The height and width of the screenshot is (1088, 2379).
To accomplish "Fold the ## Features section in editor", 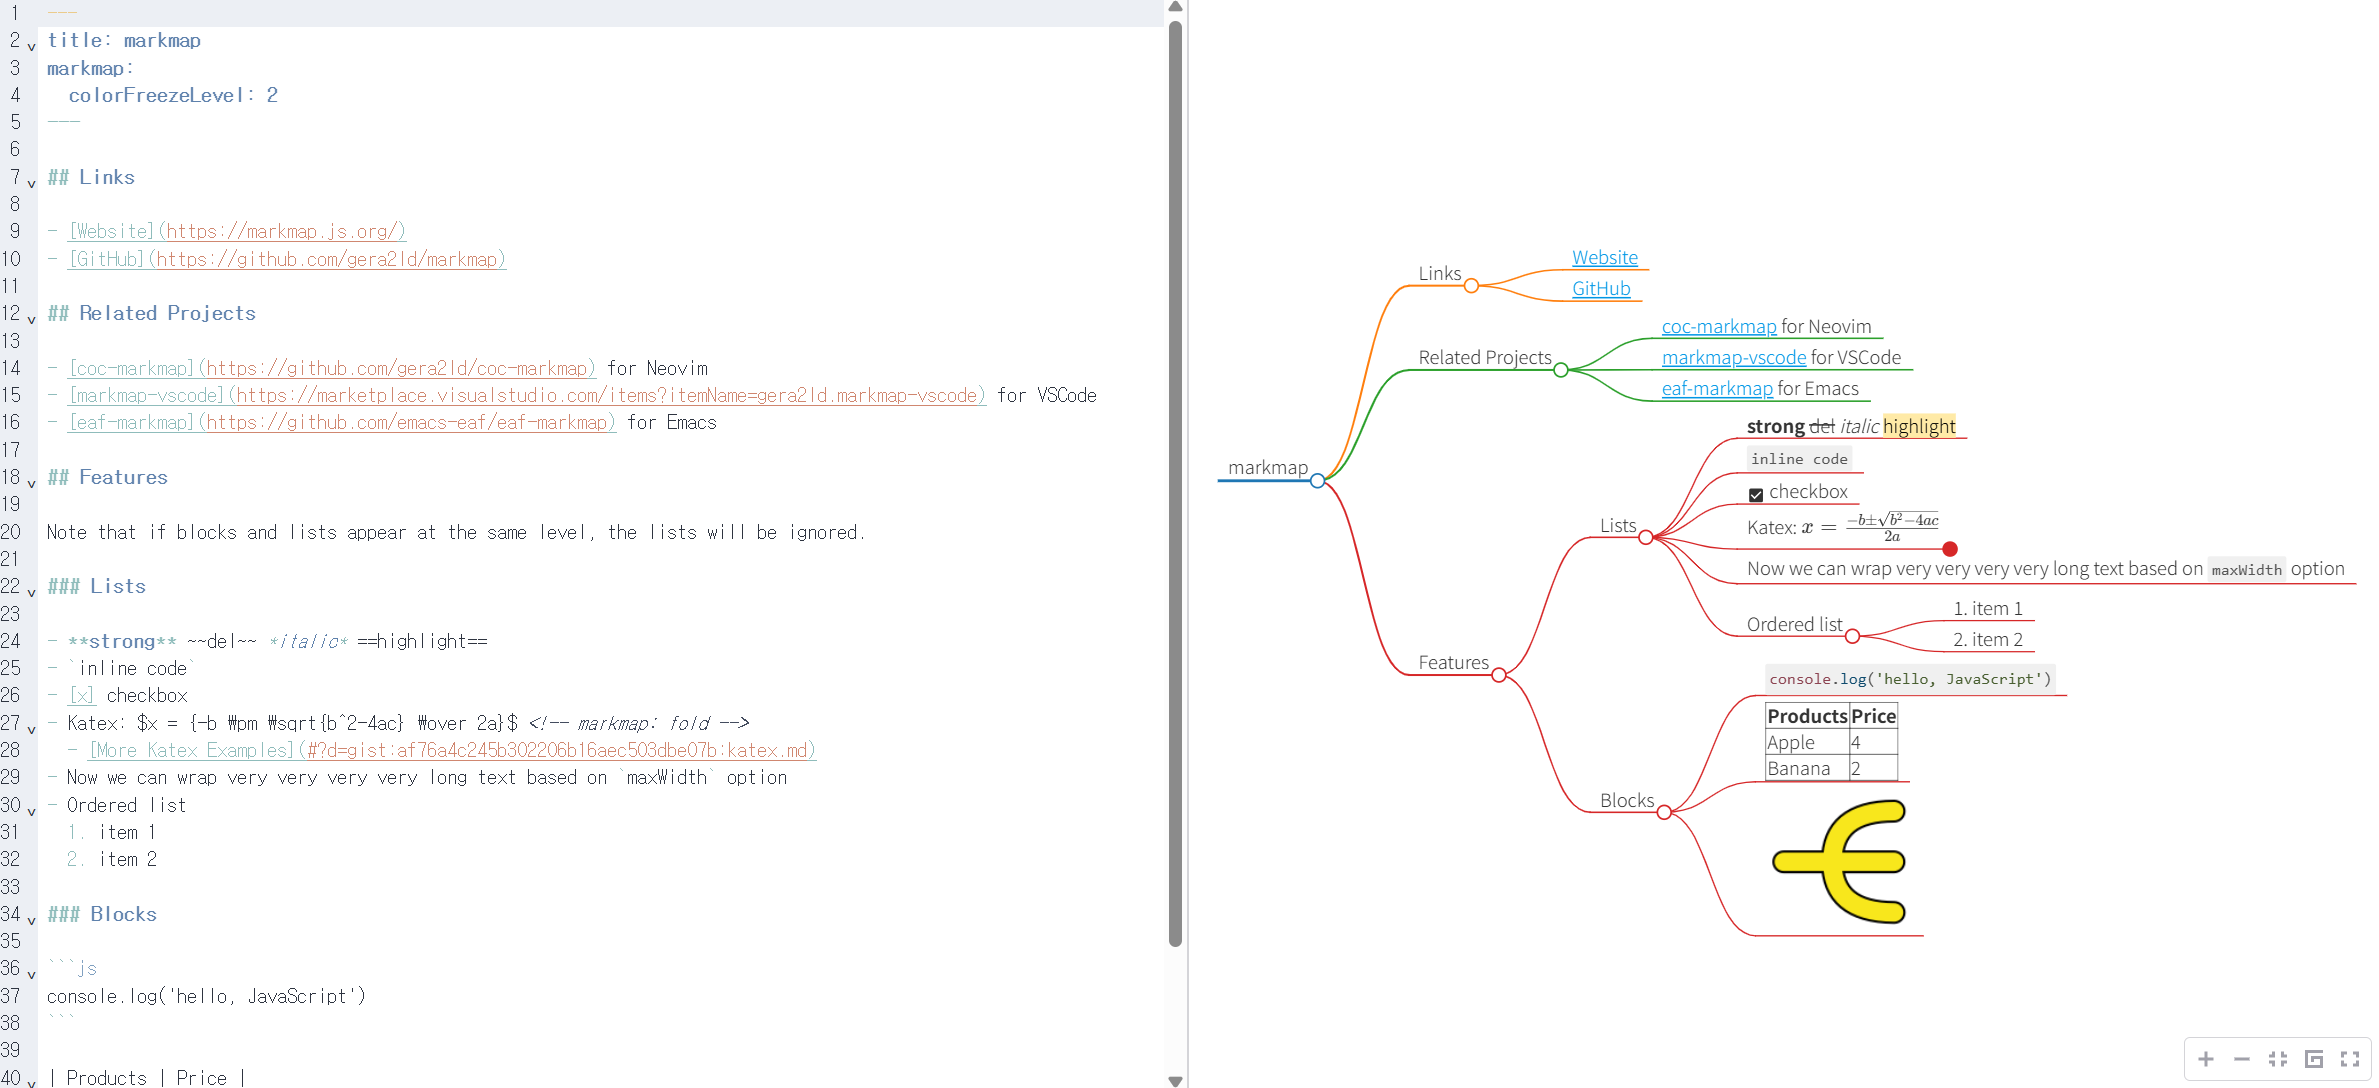I will coord(32,483).
